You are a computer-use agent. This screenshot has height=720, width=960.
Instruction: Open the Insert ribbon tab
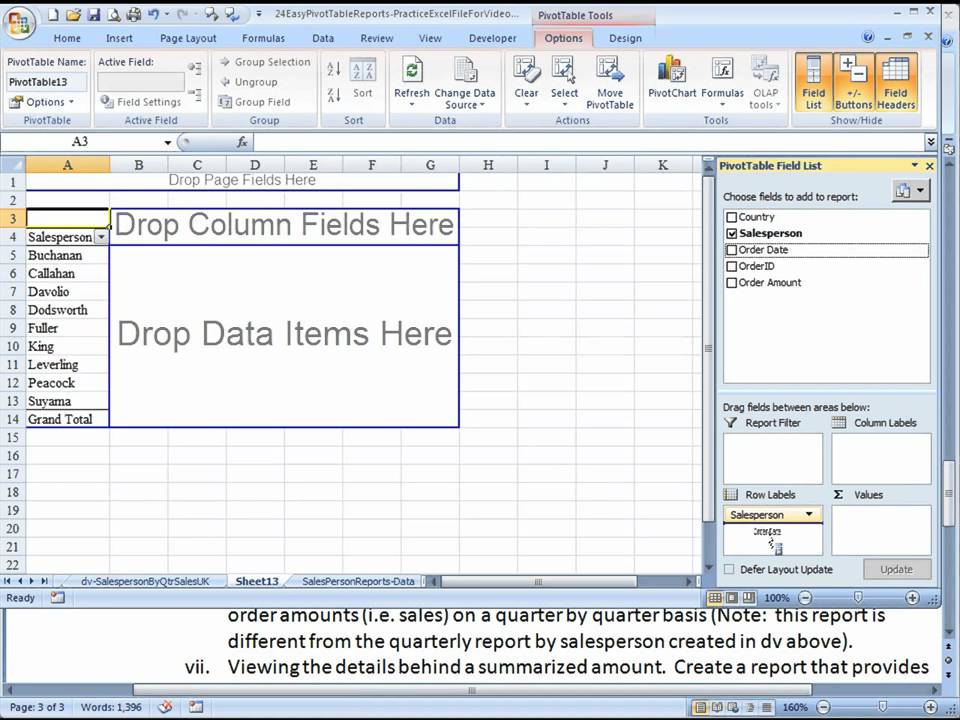click(x=119, y=38)
